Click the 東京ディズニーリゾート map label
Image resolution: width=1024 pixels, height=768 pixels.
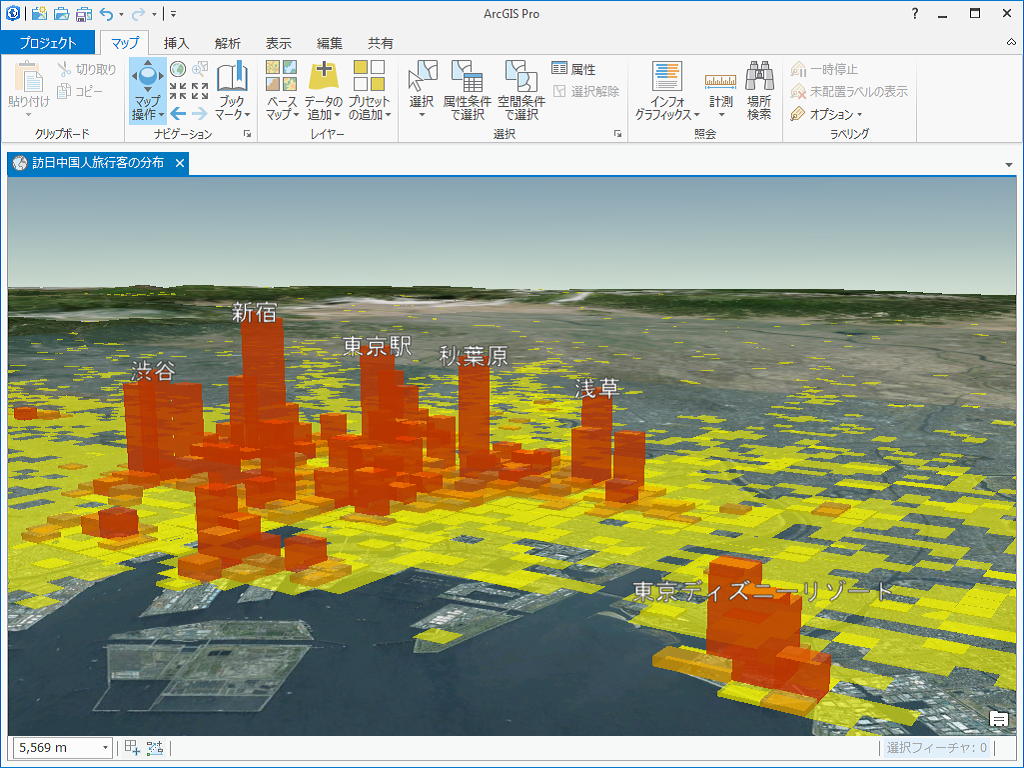763,591
